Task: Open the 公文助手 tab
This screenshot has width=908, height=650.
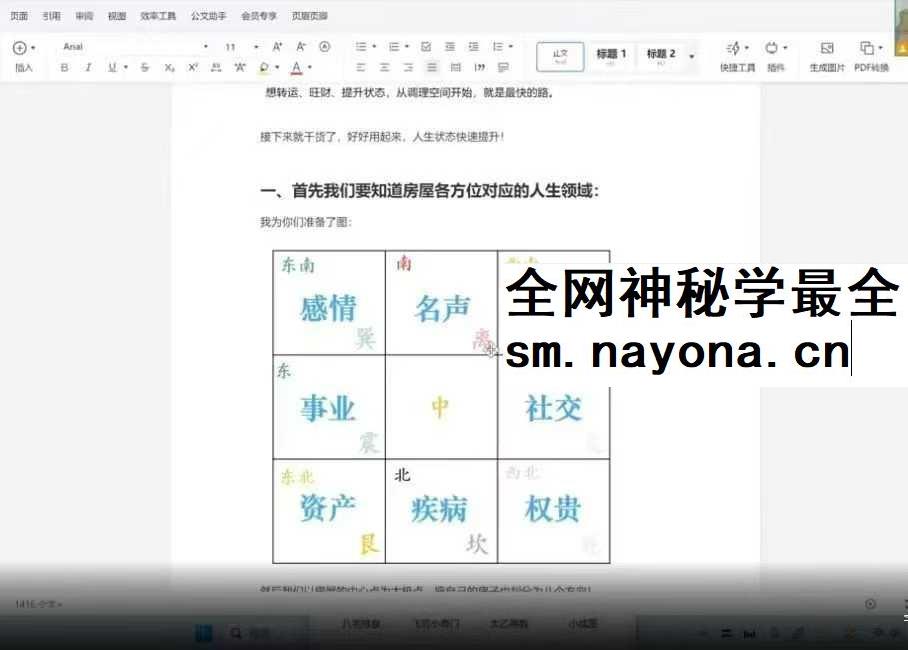Action: tap(208, 16)
